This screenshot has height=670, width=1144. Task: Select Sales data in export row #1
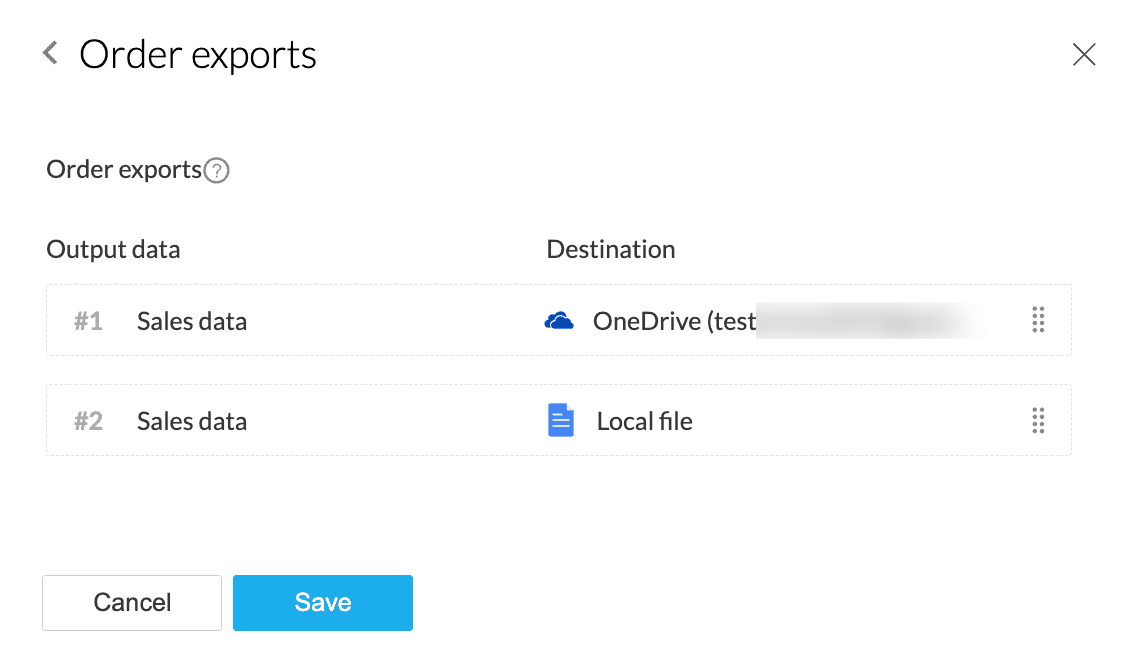[192, 321]
